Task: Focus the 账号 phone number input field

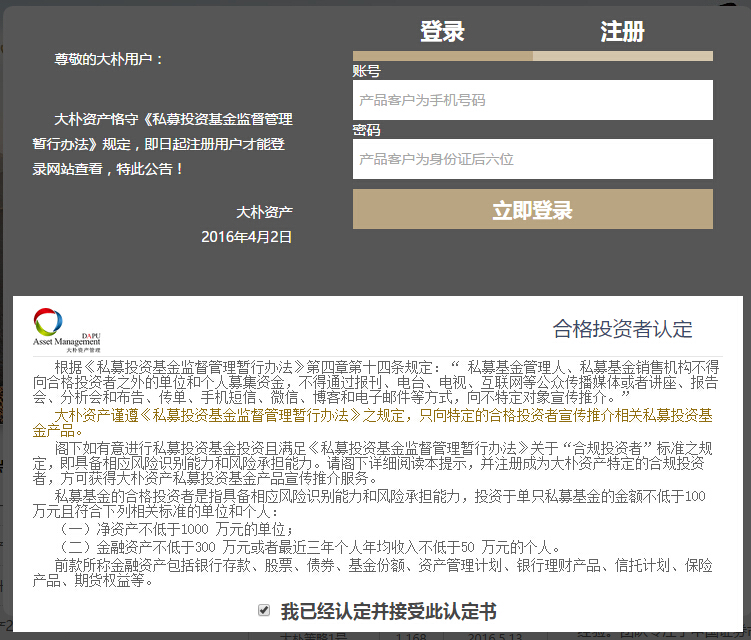Action: coord(533,100)
